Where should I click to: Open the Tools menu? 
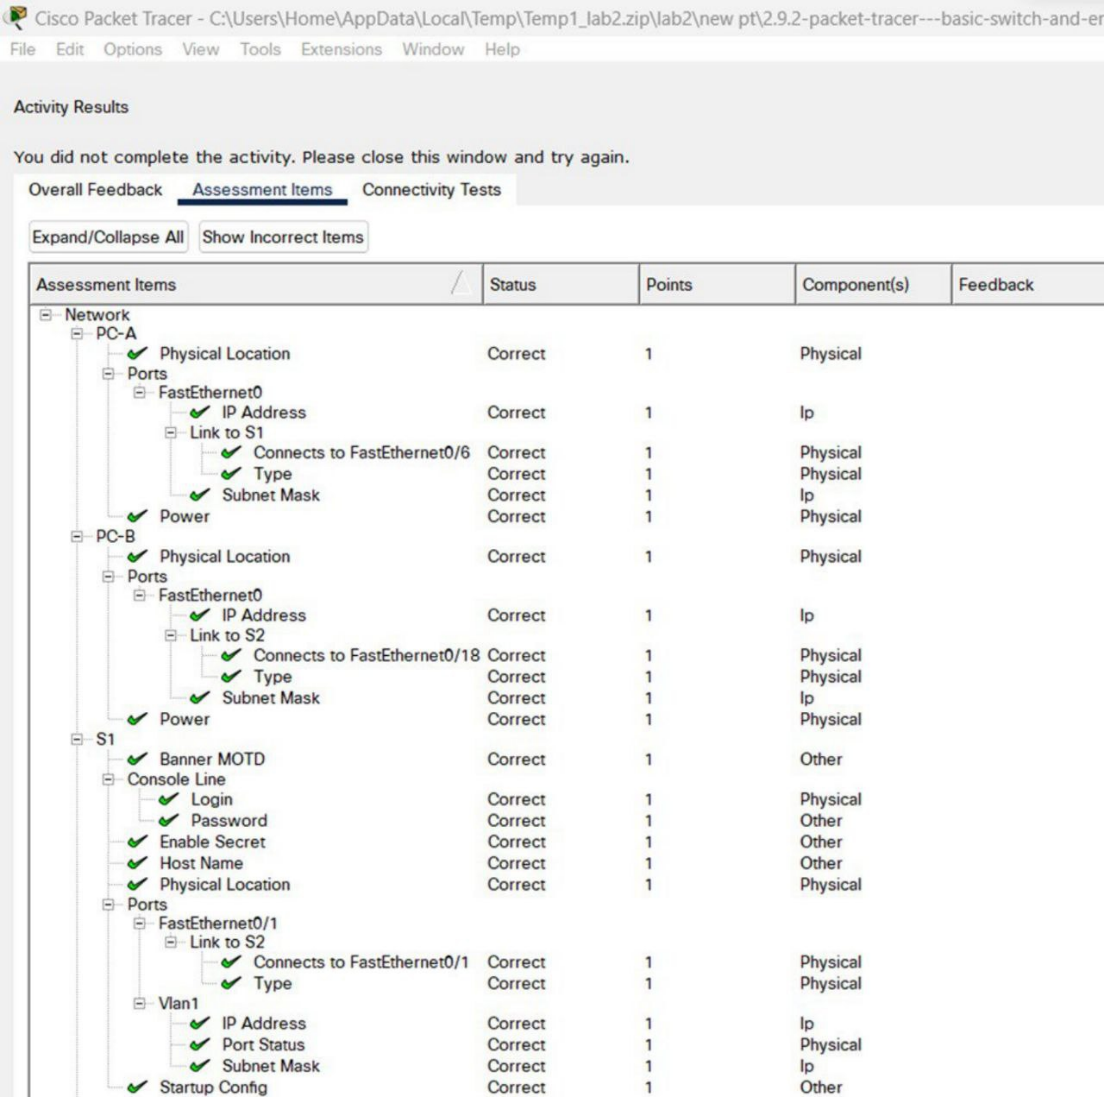(x=260, y=49)
